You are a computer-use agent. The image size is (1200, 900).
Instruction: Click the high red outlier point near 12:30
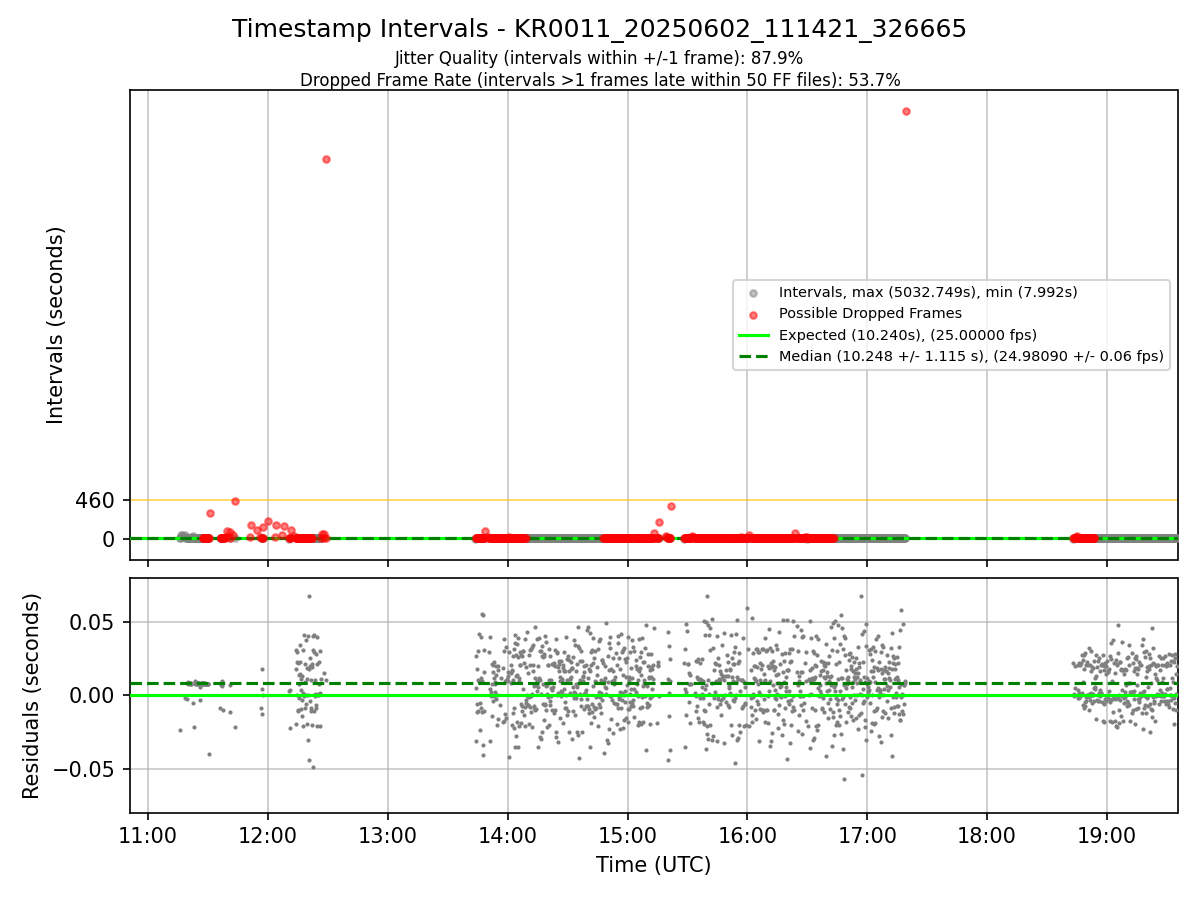point(326,159)
